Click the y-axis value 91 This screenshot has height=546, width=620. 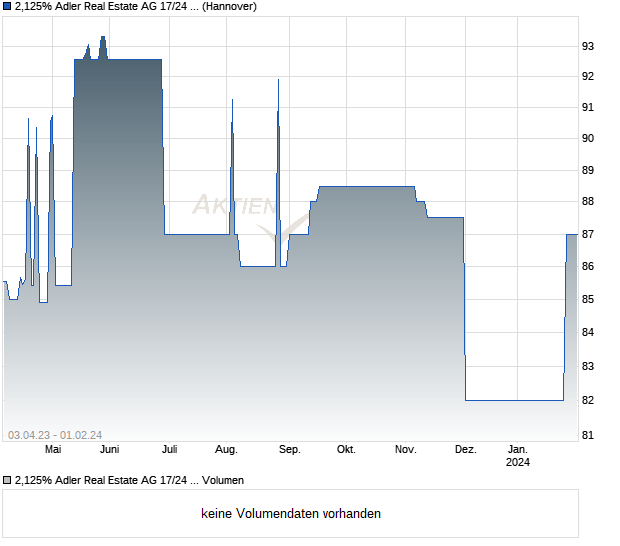[x=588, y=107]
